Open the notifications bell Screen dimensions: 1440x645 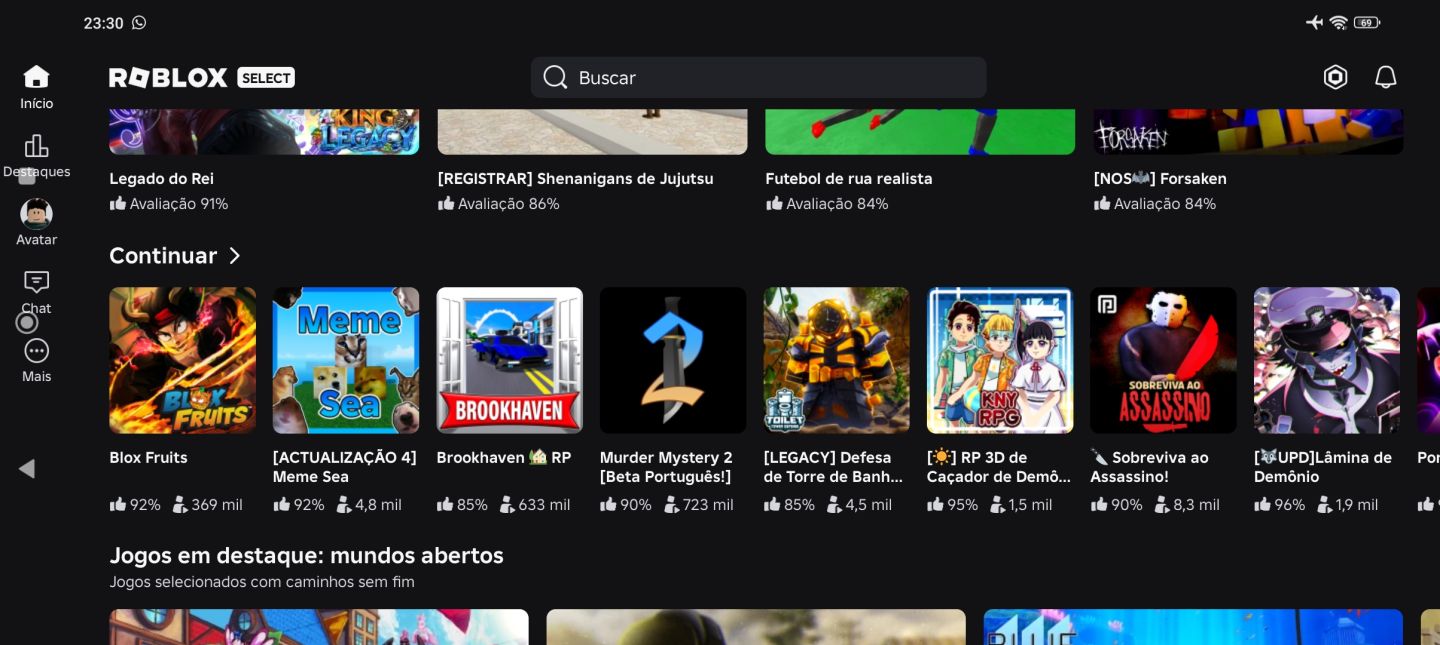click(1385, 77)
